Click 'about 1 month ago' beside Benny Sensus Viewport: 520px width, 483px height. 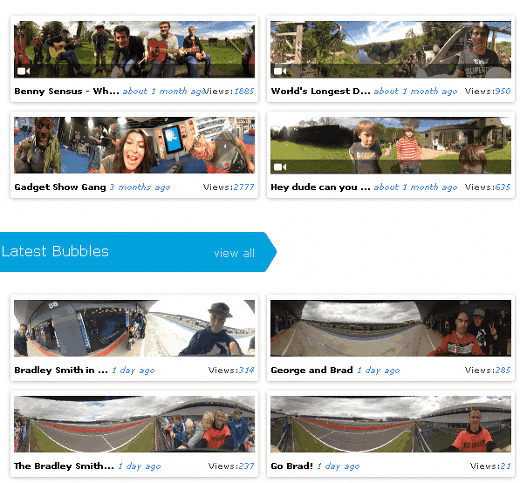pyautogui.click(x=163, y=91)
